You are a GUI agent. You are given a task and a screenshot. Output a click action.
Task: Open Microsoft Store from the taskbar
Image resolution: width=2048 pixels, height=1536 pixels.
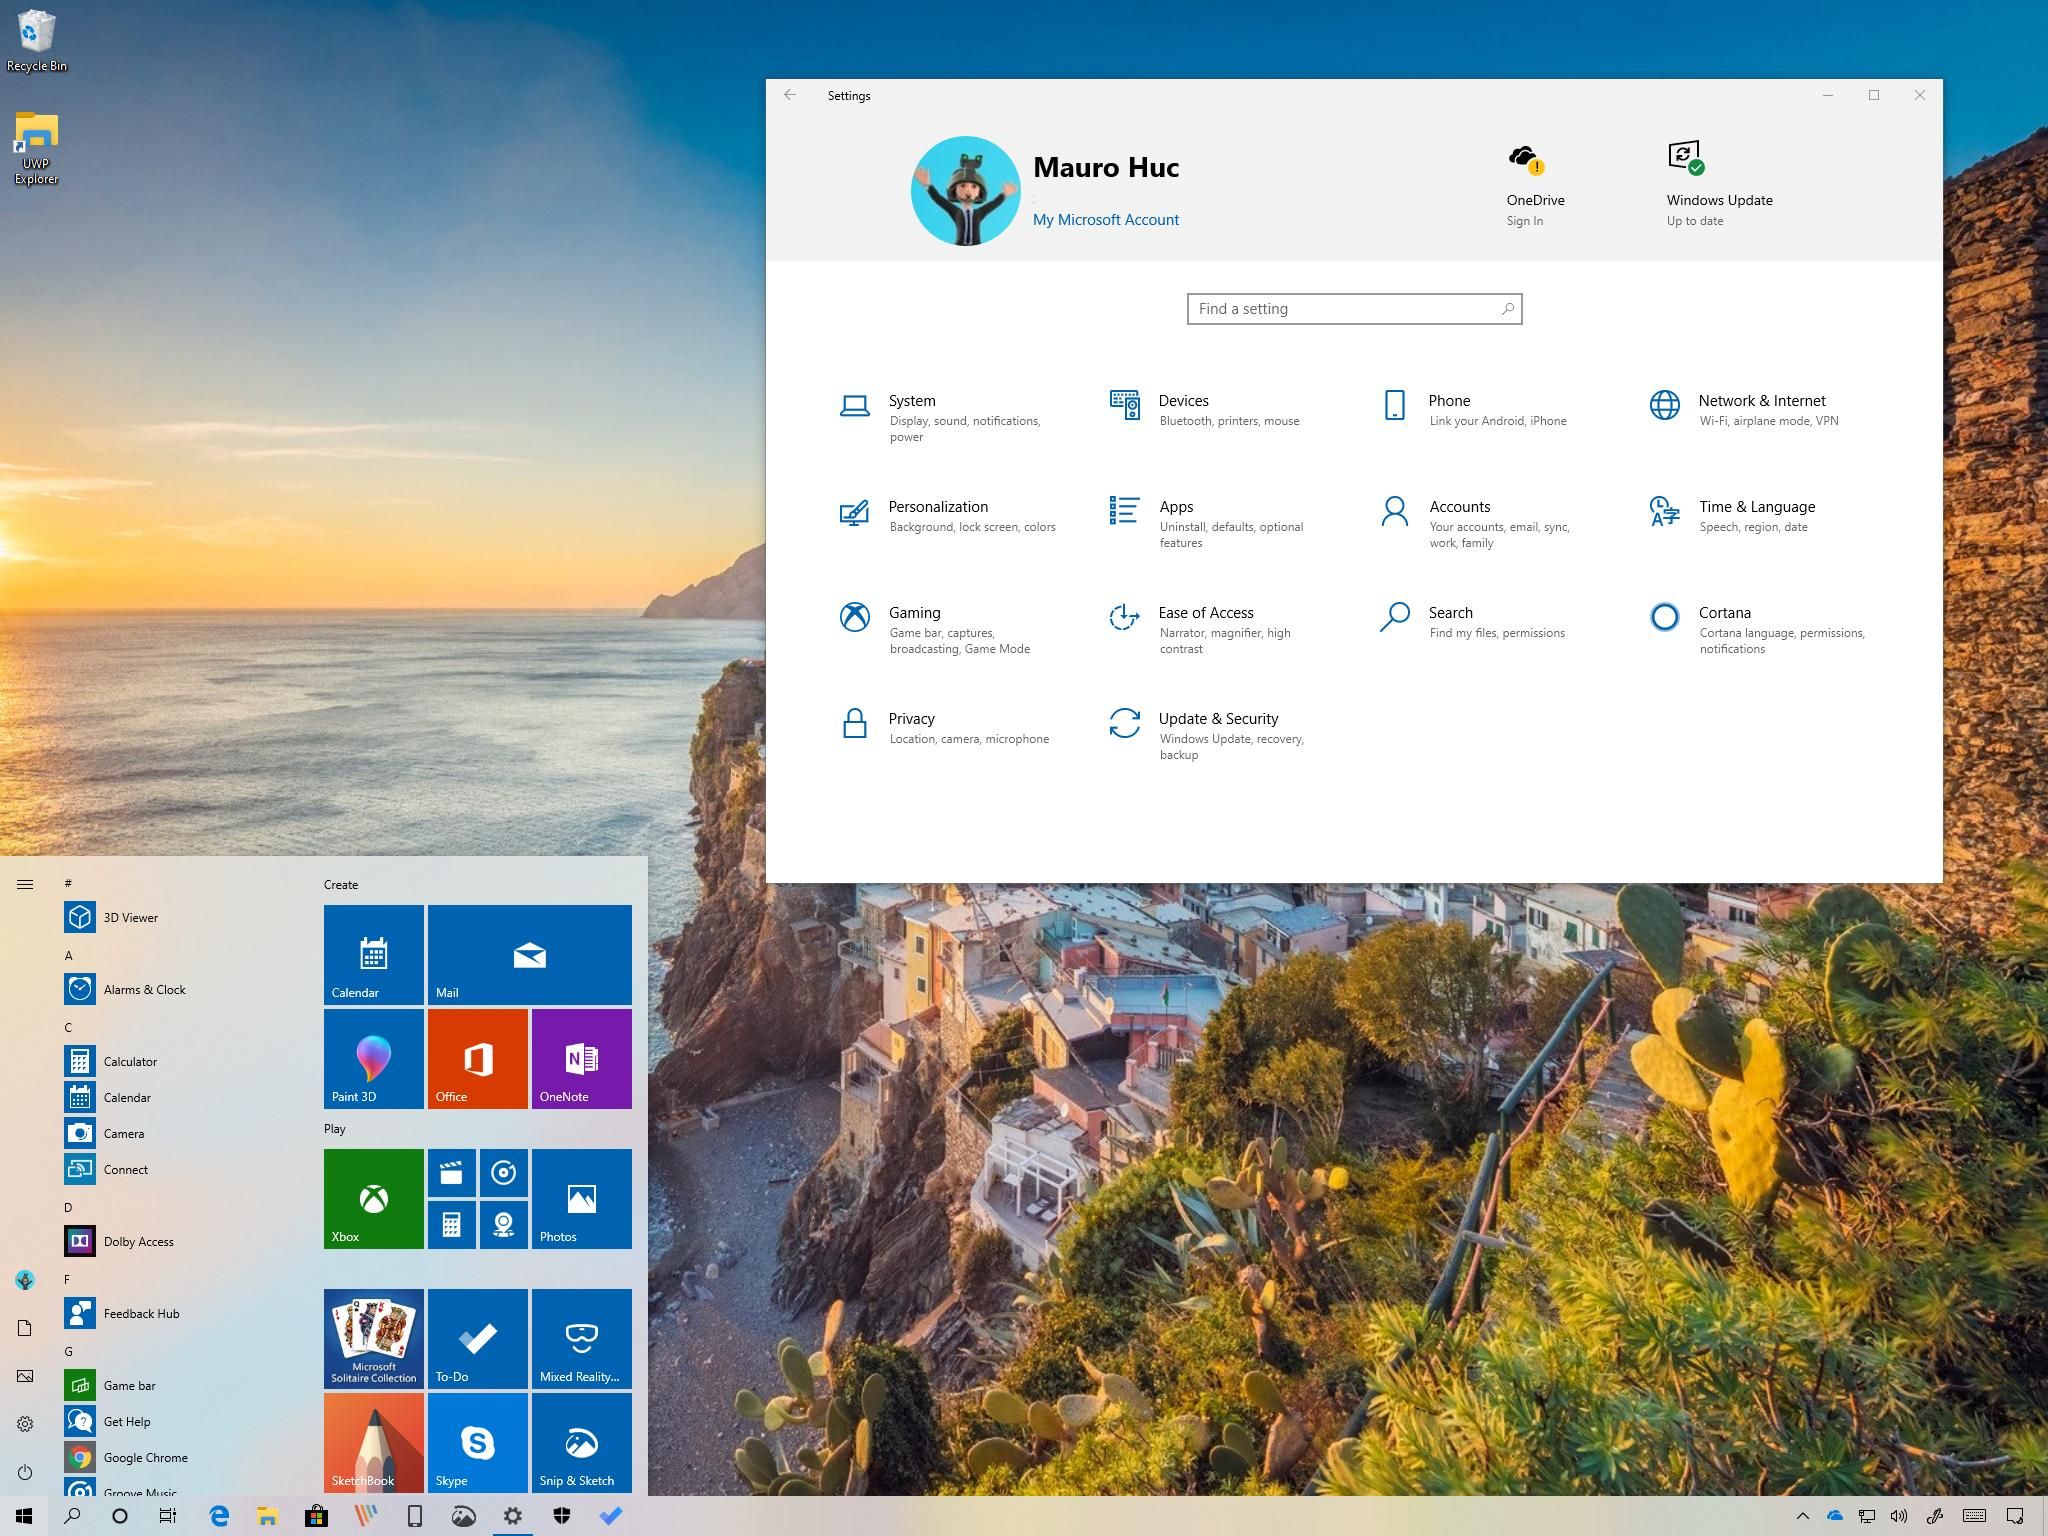(316, 1515)
